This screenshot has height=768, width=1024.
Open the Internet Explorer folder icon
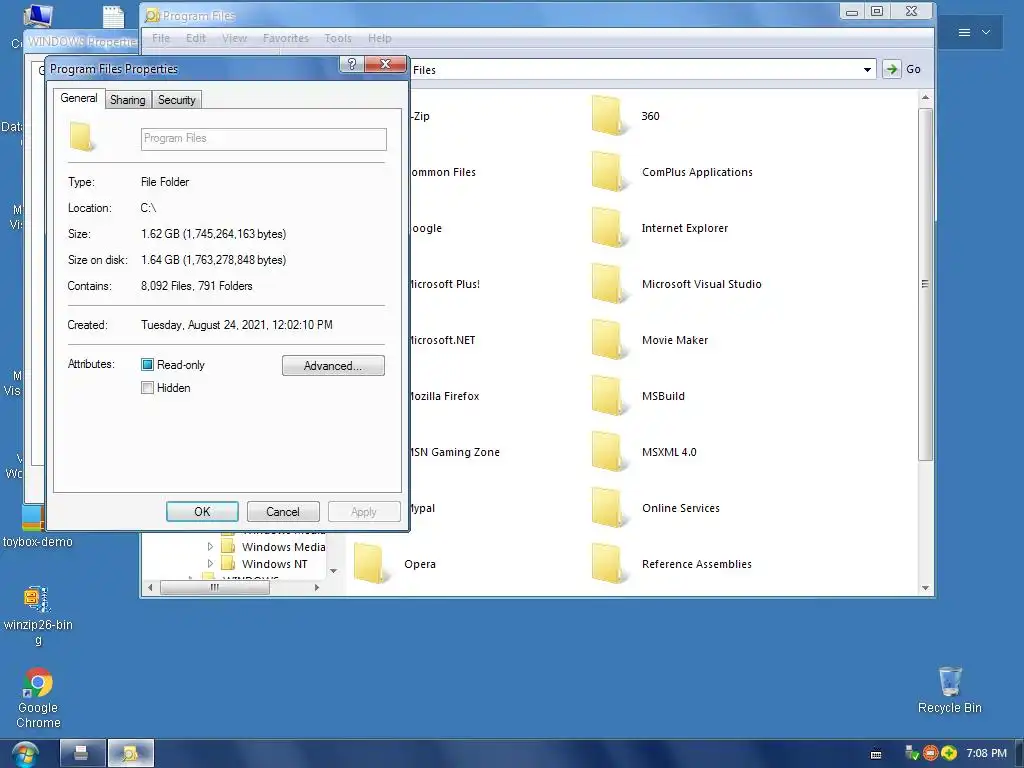[609, 228]
